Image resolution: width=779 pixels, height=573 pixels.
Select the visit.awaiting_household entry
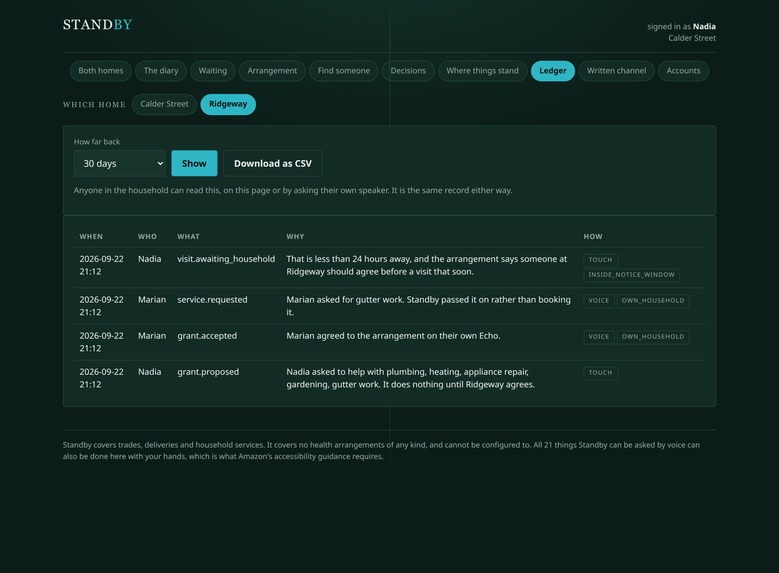point(226,259)
